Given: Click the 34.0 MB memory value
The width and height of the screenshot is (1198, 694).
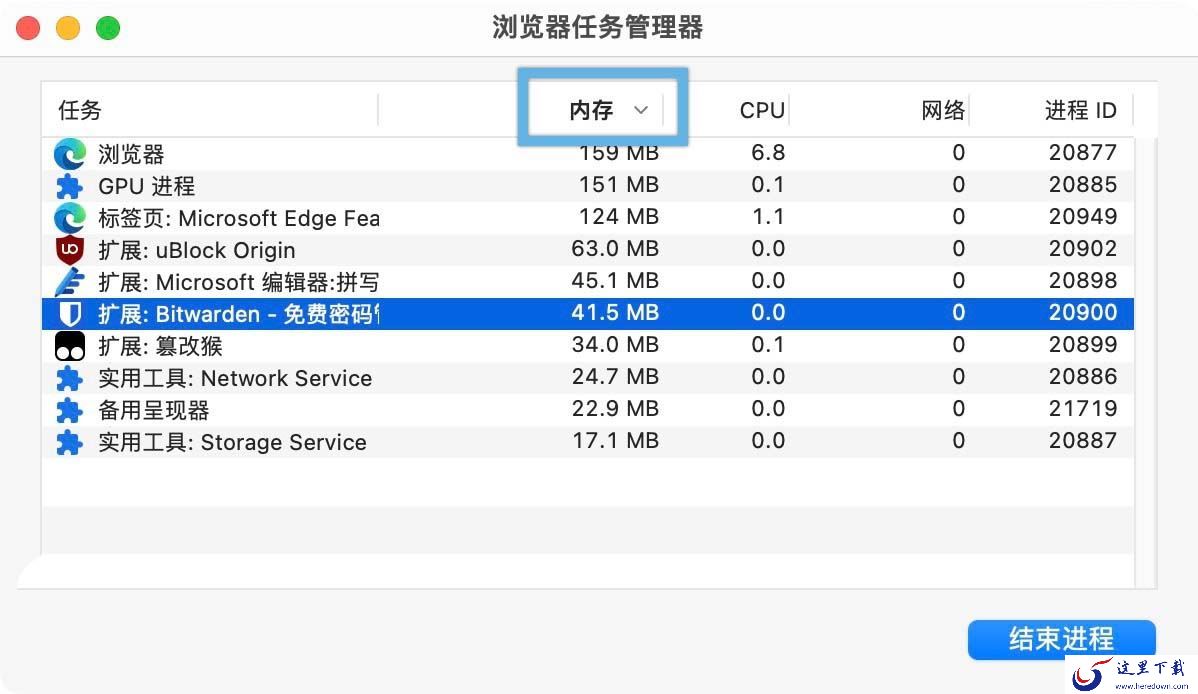Looking at the screenshot, I should [x=614, y=345].
